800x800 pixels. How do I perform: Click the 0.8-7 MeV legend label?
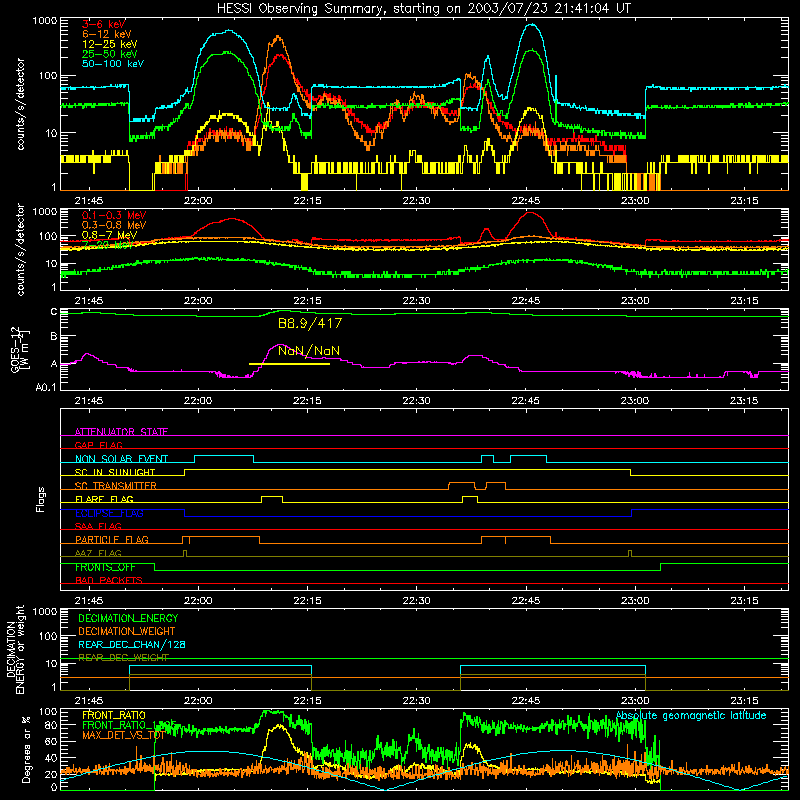(110, 235)
